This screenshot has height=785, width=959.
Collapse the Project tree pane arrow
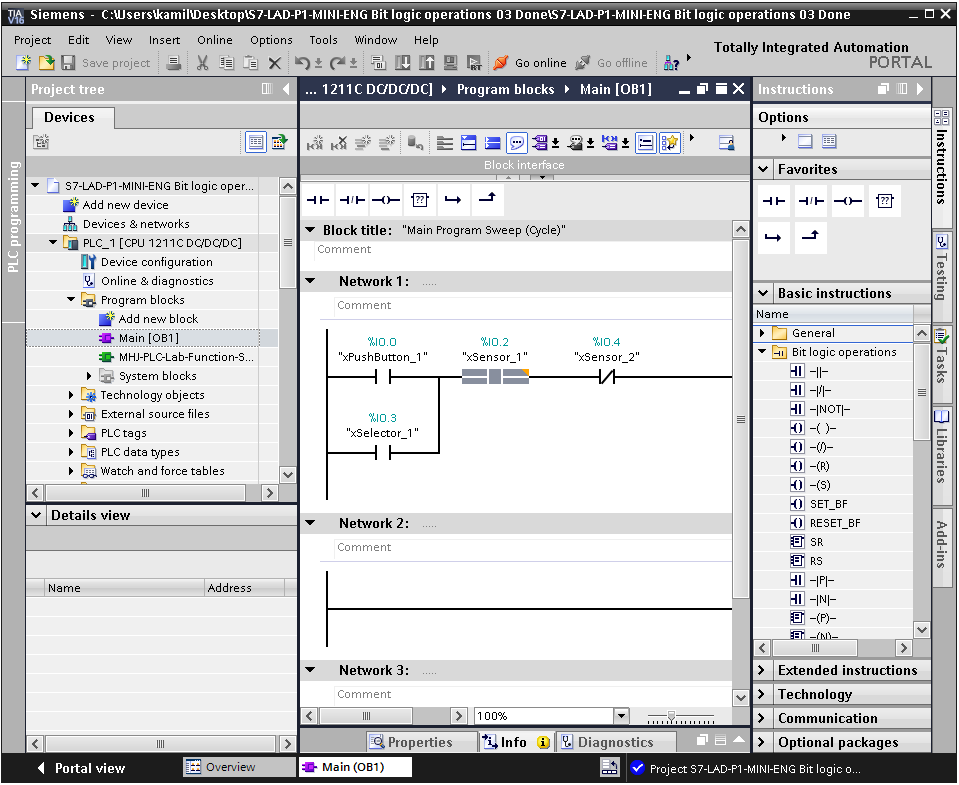coord(286,89)
